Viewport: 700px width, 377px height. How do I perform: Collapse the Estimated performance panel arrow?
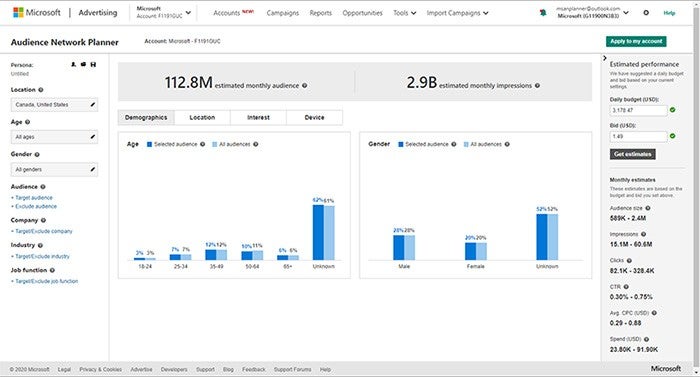click(x=604, y=58)
